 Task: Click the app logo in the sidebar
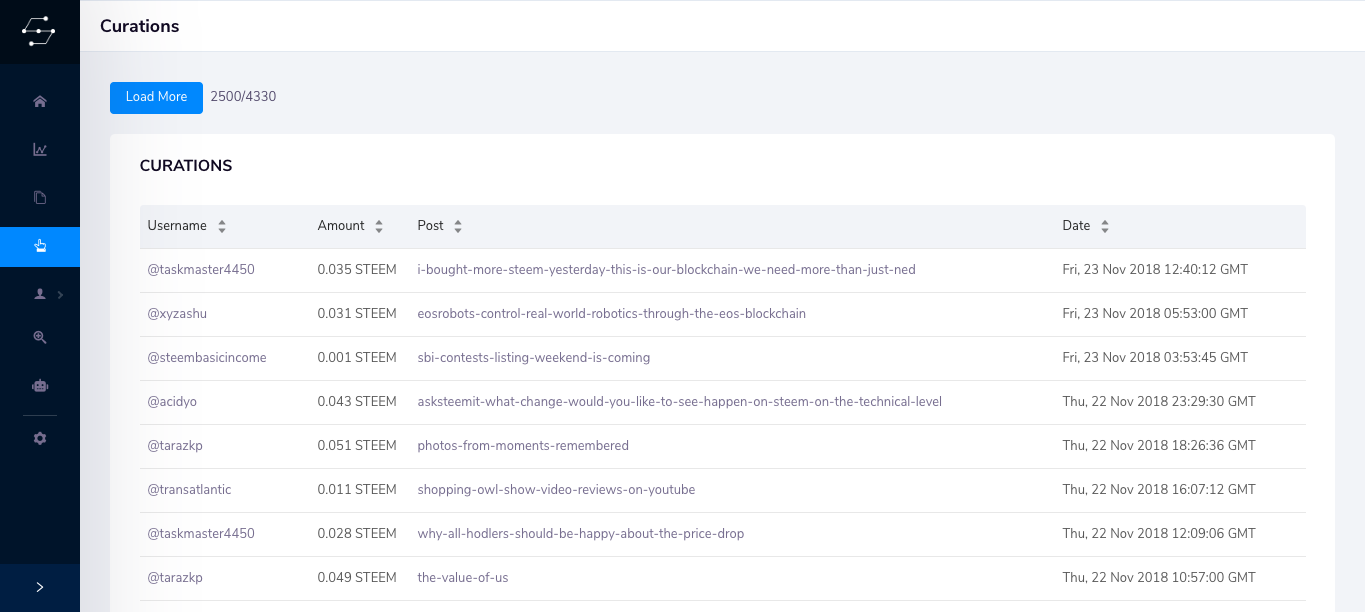pos(39,31)
